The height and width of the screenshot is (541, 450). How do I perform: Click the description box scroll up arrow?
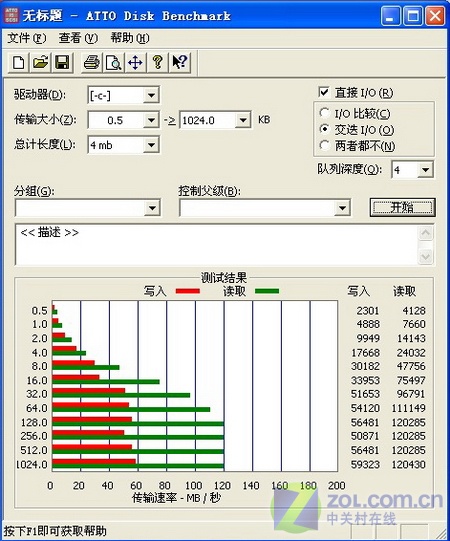(425, 234)
